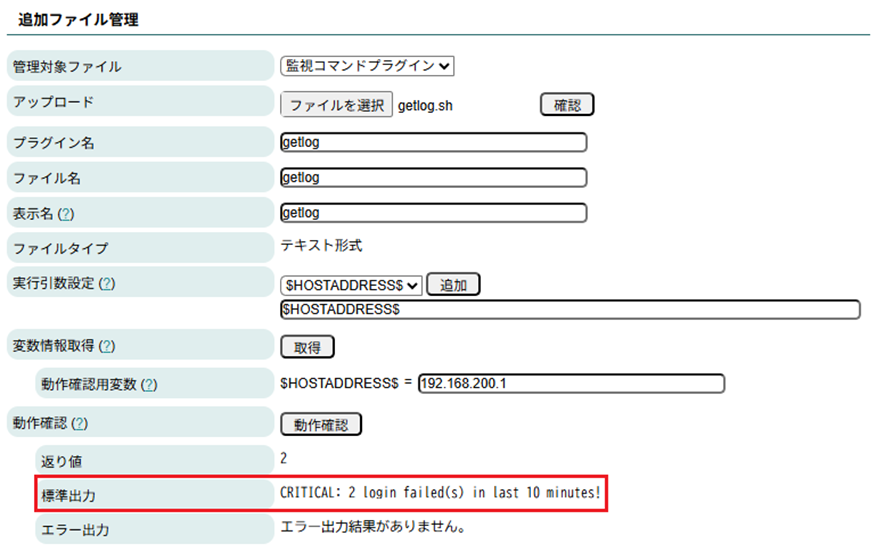Open help link beside 表示名

[x=67, y=214]
